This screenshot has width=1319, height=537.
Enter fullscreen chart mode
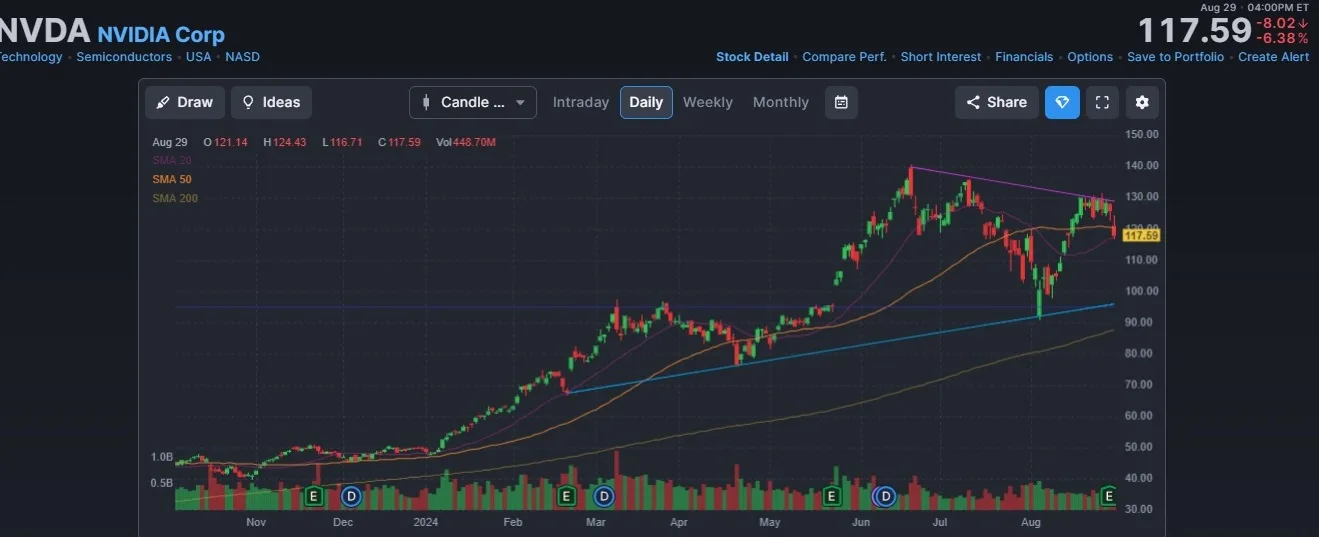(x=1102, y=102)
